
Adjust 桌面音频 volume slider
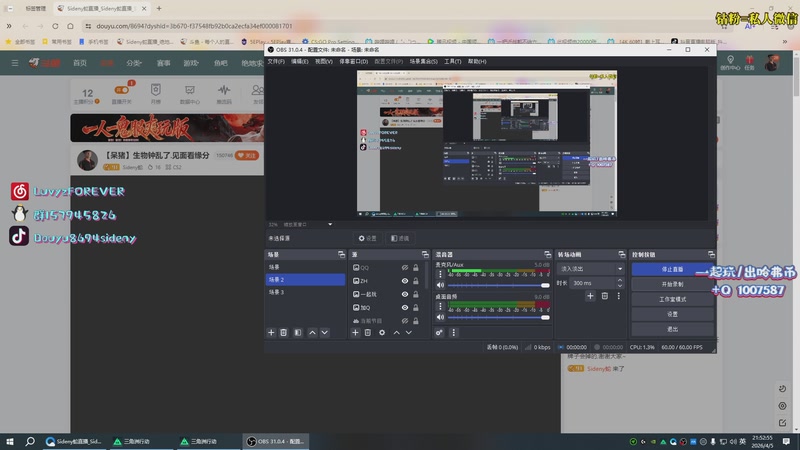coord(498,317)
